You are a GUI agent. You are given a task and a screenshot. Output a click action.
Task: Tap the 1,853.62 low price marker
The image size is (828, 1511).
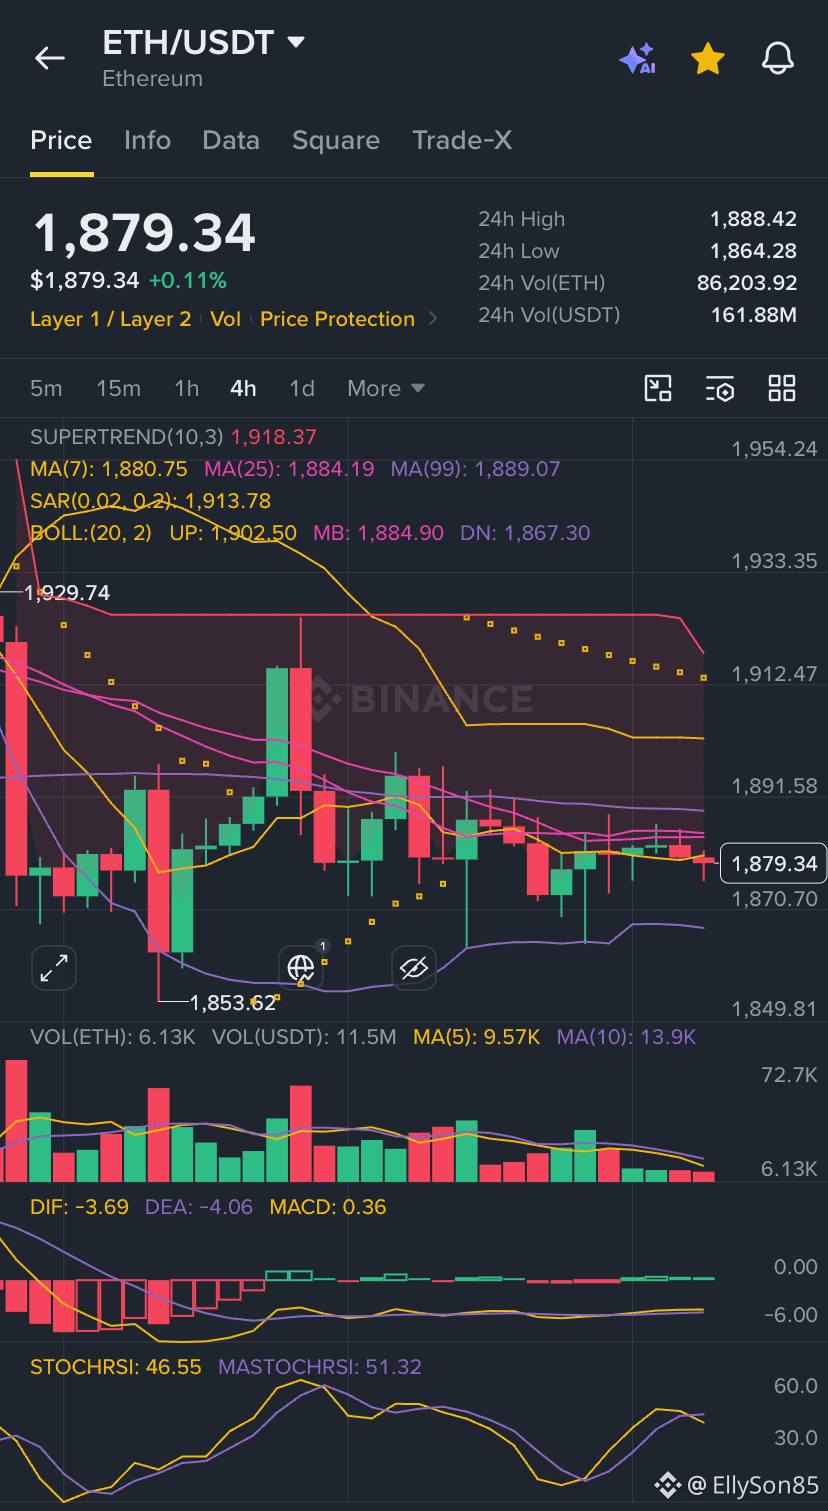[x=233, y=1002]
